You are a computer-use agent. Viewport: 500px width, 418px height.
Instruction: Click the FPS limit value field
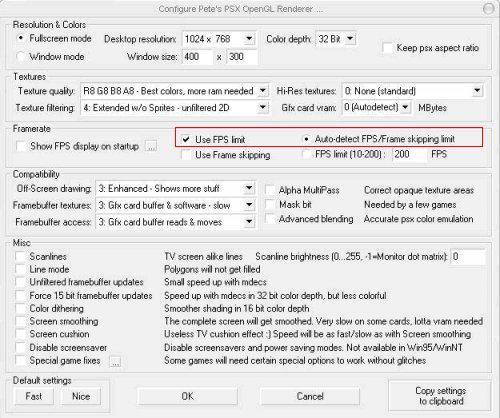pos(409,154)
